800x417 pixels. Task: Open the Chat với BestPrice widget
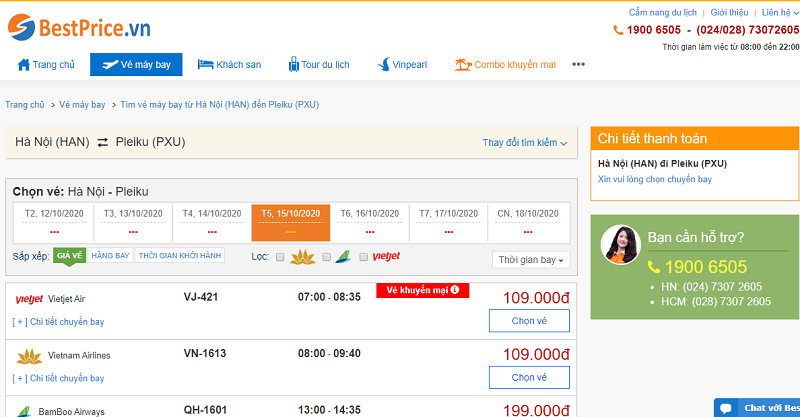757,408
